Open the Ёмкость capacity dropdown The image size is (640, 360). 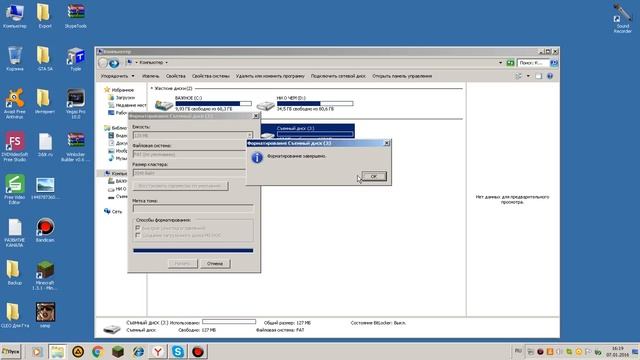point(193,135)
